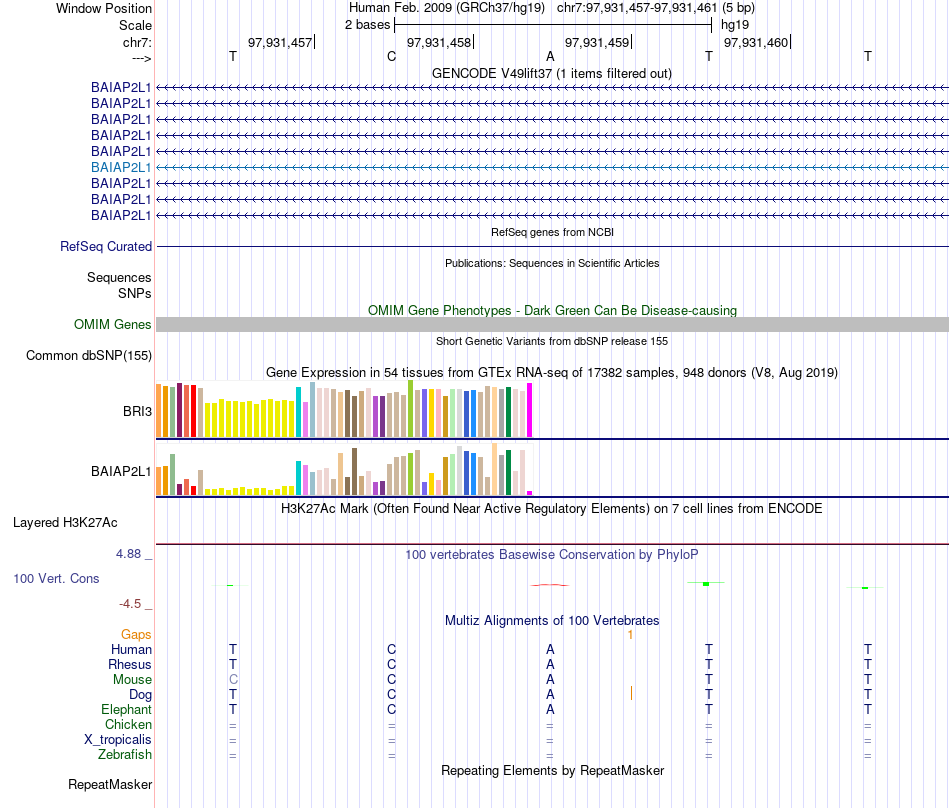Screen dimensions: 950x808
Task: Click the Chicken alignment row label
Action: (128, 724)
